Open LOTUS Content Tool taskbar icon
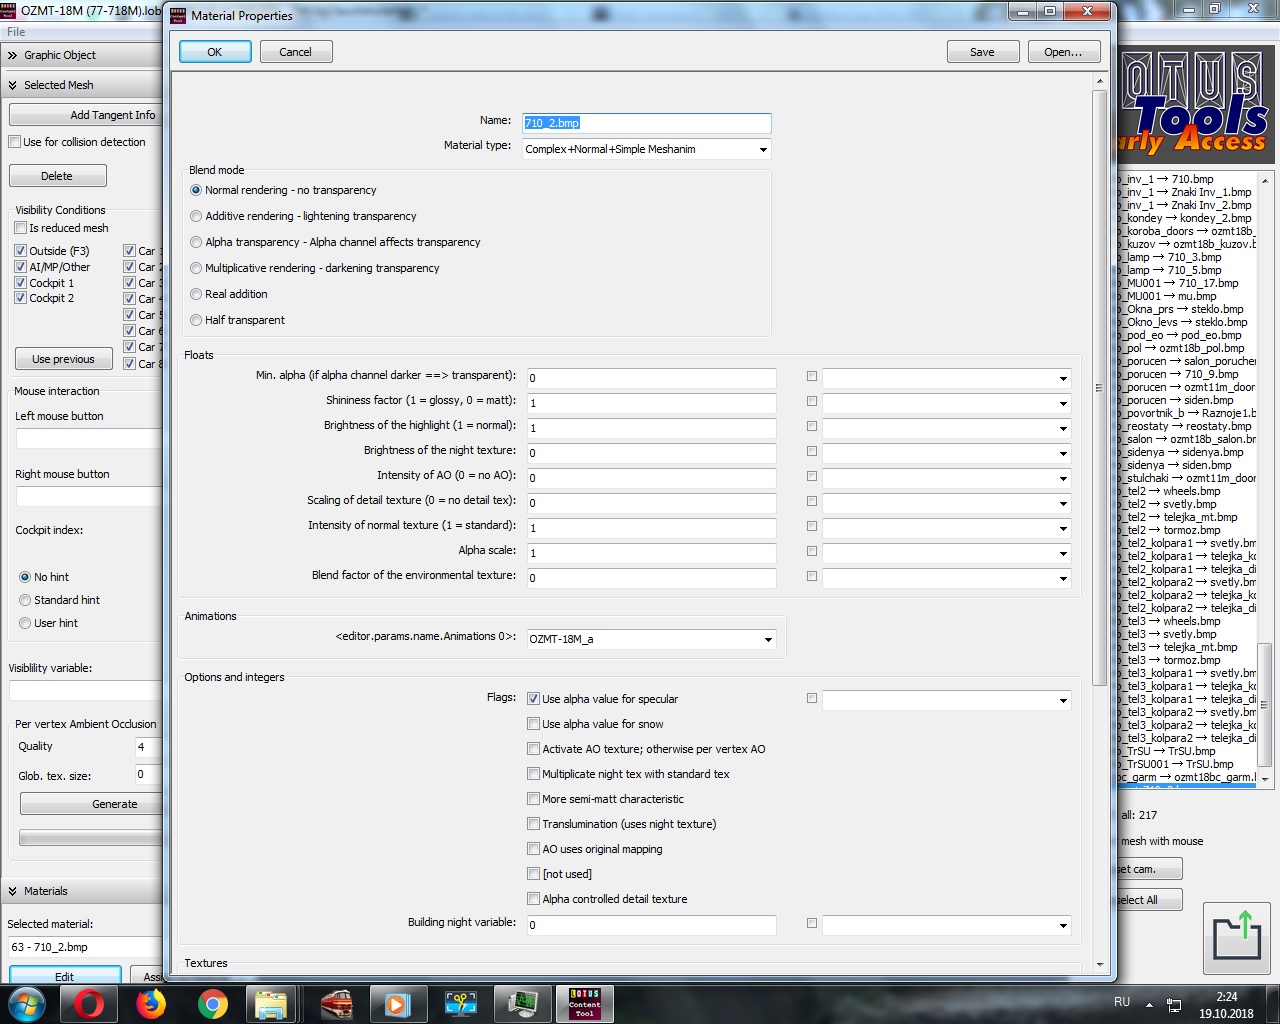The height and width of the screenshot is (1024, 1280). pyautogui.click(x=584, y=1004)
